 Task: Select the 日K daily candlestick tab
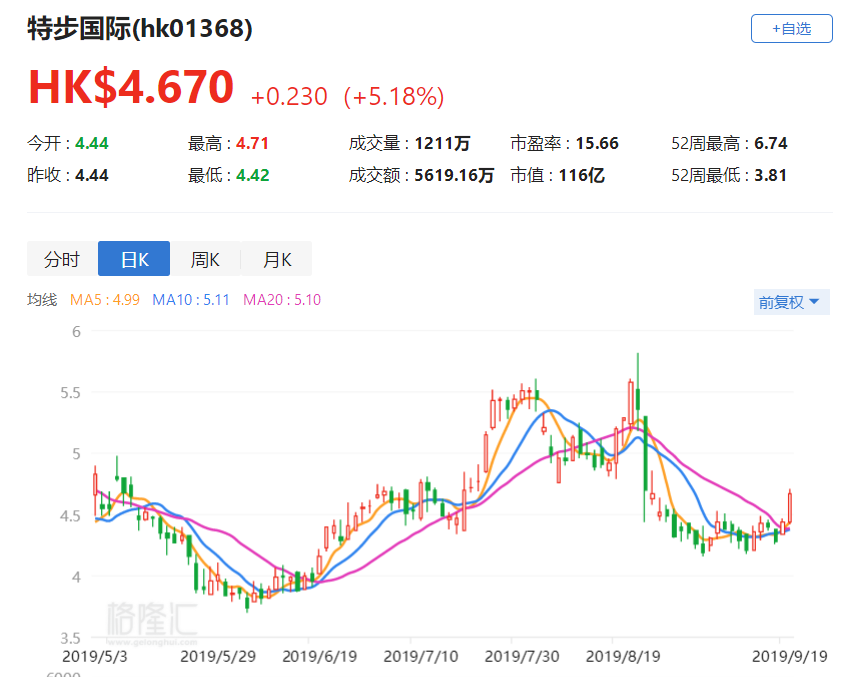pos(134,259)
